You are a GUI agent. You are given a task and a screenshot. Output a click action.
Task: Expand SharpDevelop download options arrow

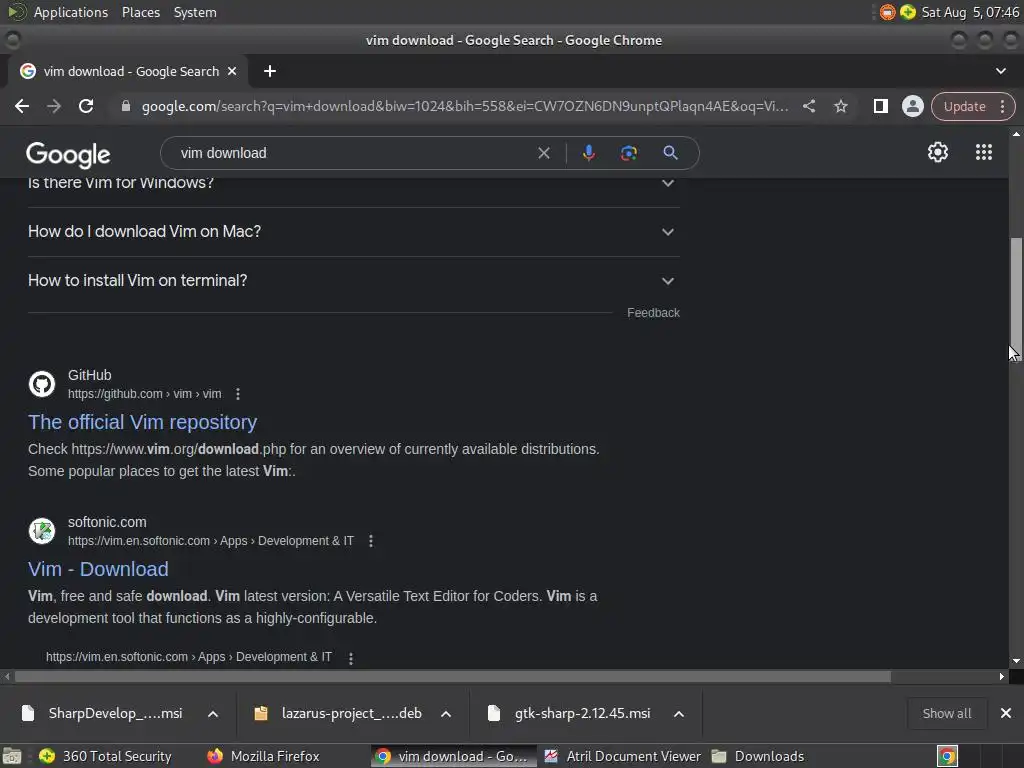[x=213, y=714]
